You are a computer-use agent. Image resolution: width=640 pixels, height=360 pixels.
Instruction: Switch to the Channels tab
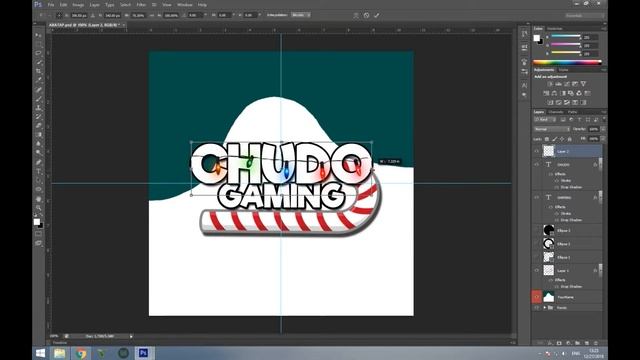click(x=556, y=112)
